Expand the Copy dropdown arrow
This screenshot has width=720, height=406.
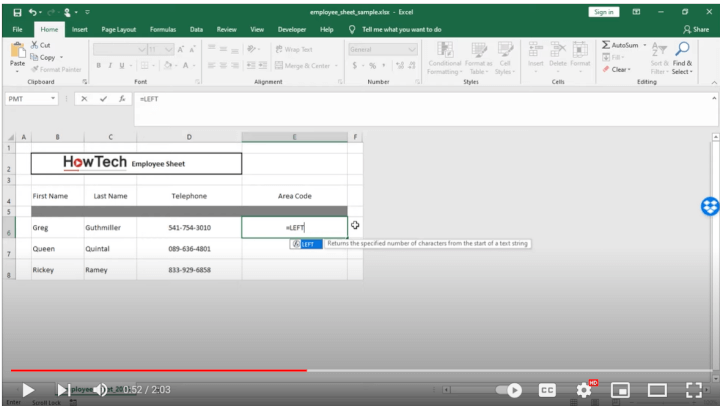61,57
